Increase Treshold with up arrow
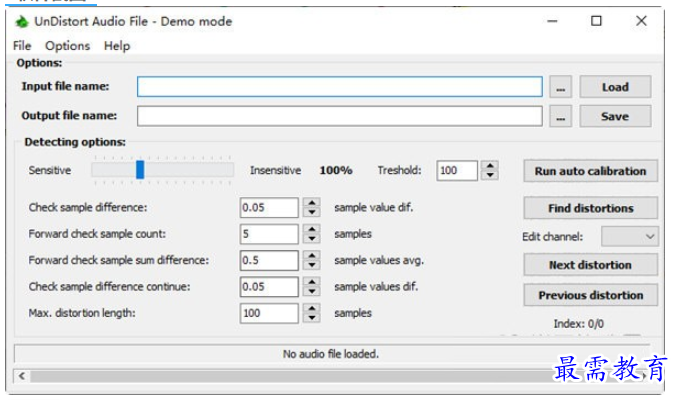The image size is (676, 400). pyautogui.click(x=490, y=166)
